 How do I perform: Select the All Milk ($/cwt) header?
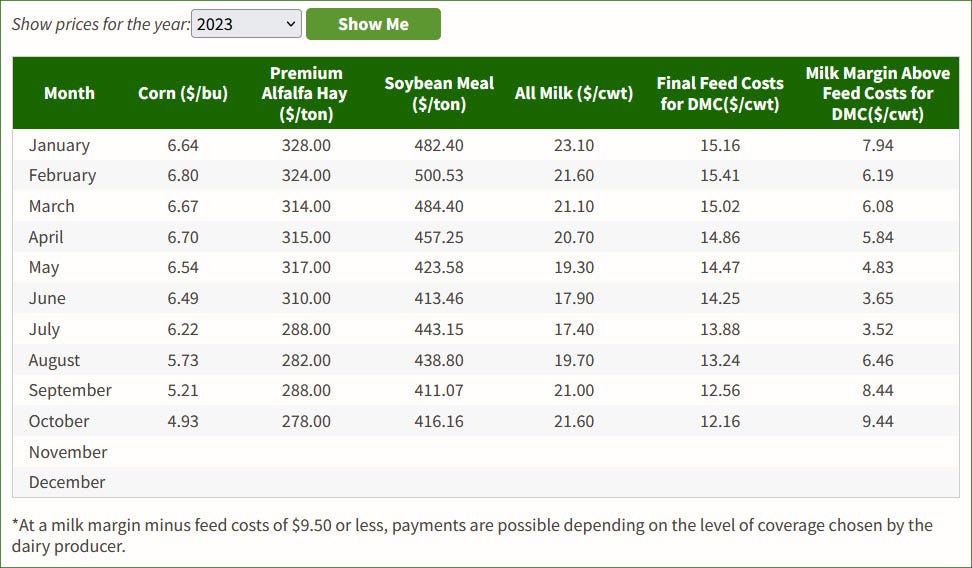[574, 93]
